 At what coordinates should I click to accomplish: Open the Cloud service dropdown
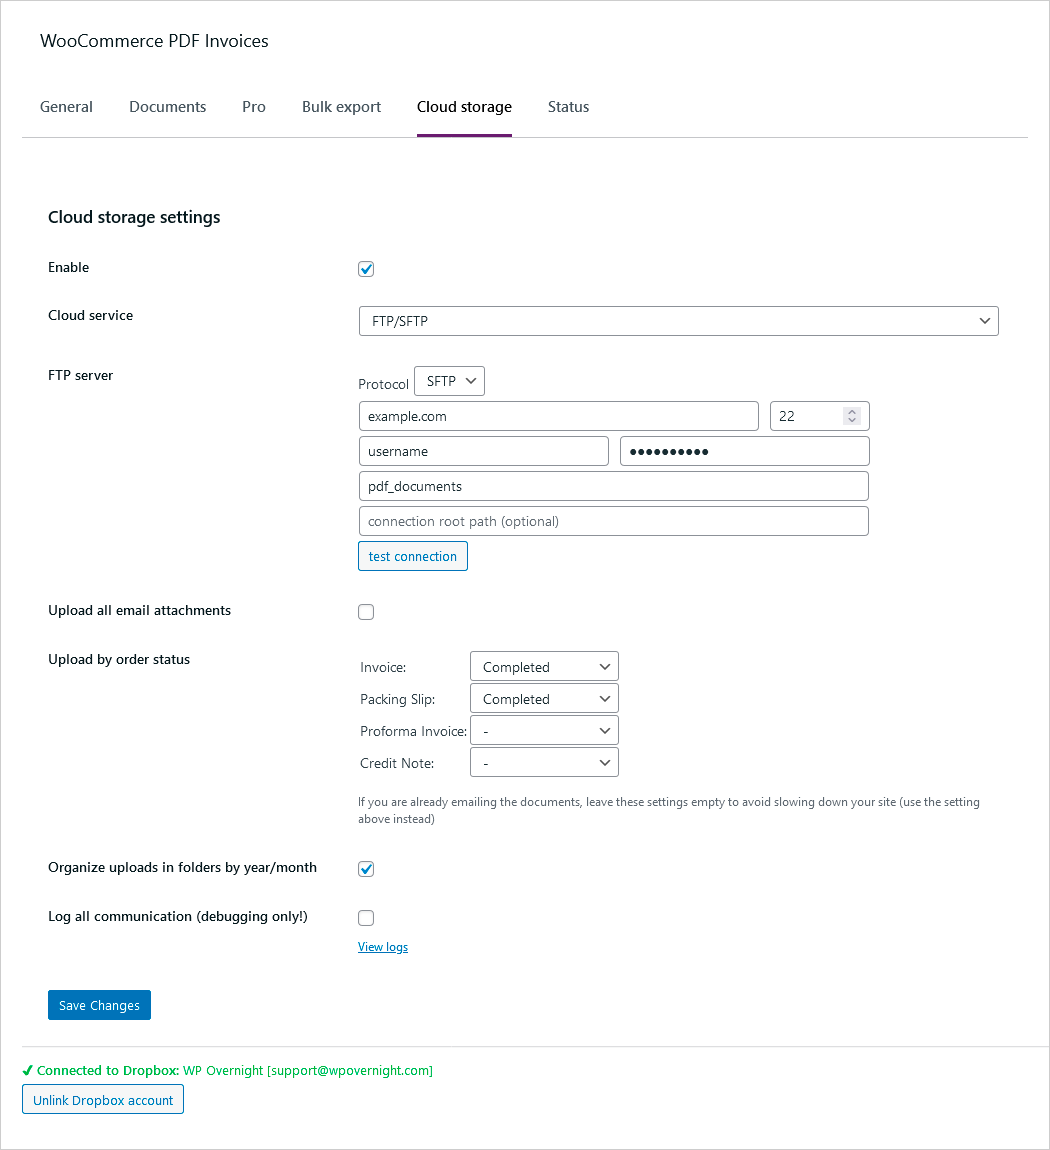point(678,321)
